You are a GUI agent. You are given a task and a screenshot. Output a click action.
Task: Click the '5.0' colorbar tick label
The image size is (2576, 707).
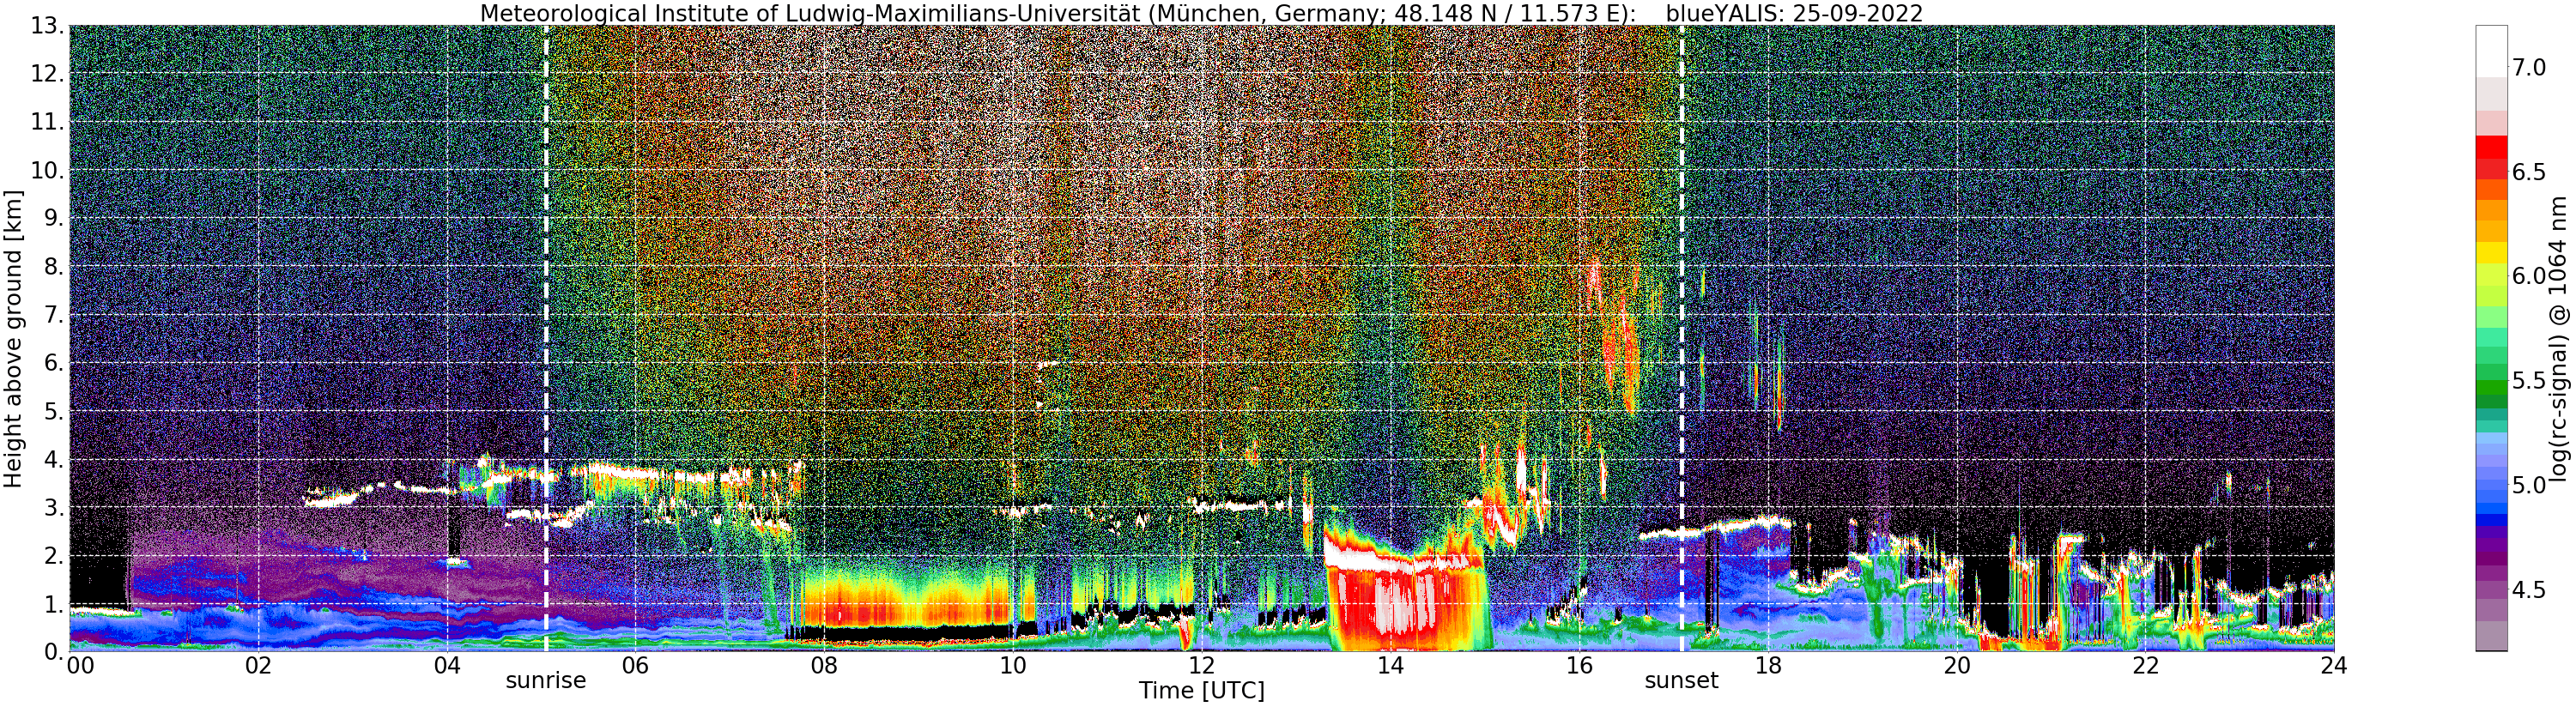pyautogui.click(x=2529, y=485)
